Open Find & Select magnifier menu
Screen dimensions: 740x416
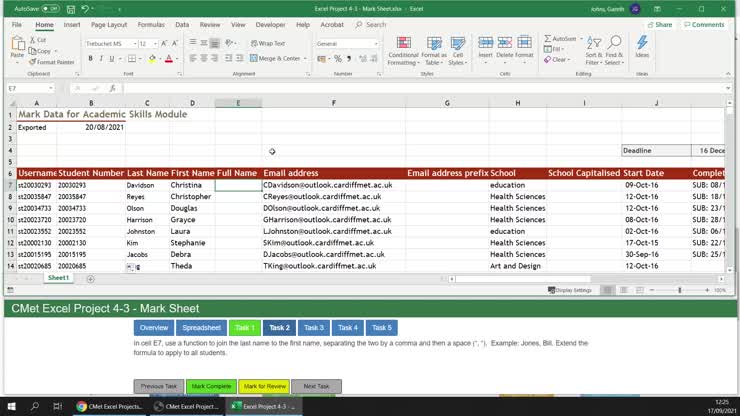coord(614,51)
